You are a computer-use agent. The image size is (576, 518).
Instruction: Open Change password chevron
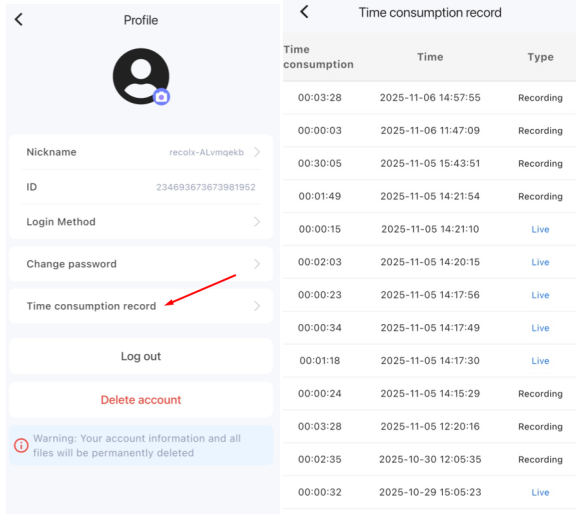click(x=257, y=264)
